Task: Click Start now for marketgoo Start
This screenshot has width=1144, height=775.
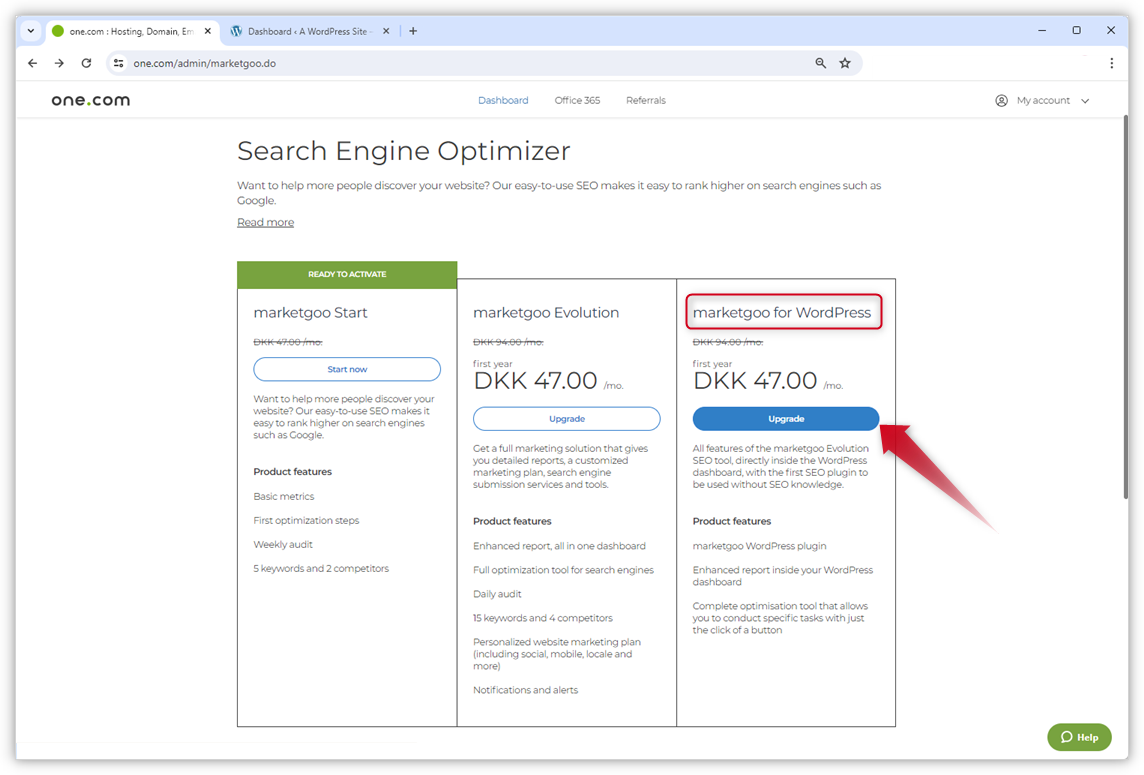Action: tap(347, 369)
